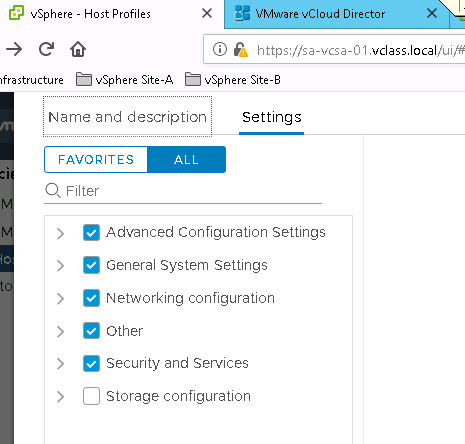The image size is (465, 444).
Task: Close the VMware vCloud Director tab
Action: pos(432,14)
